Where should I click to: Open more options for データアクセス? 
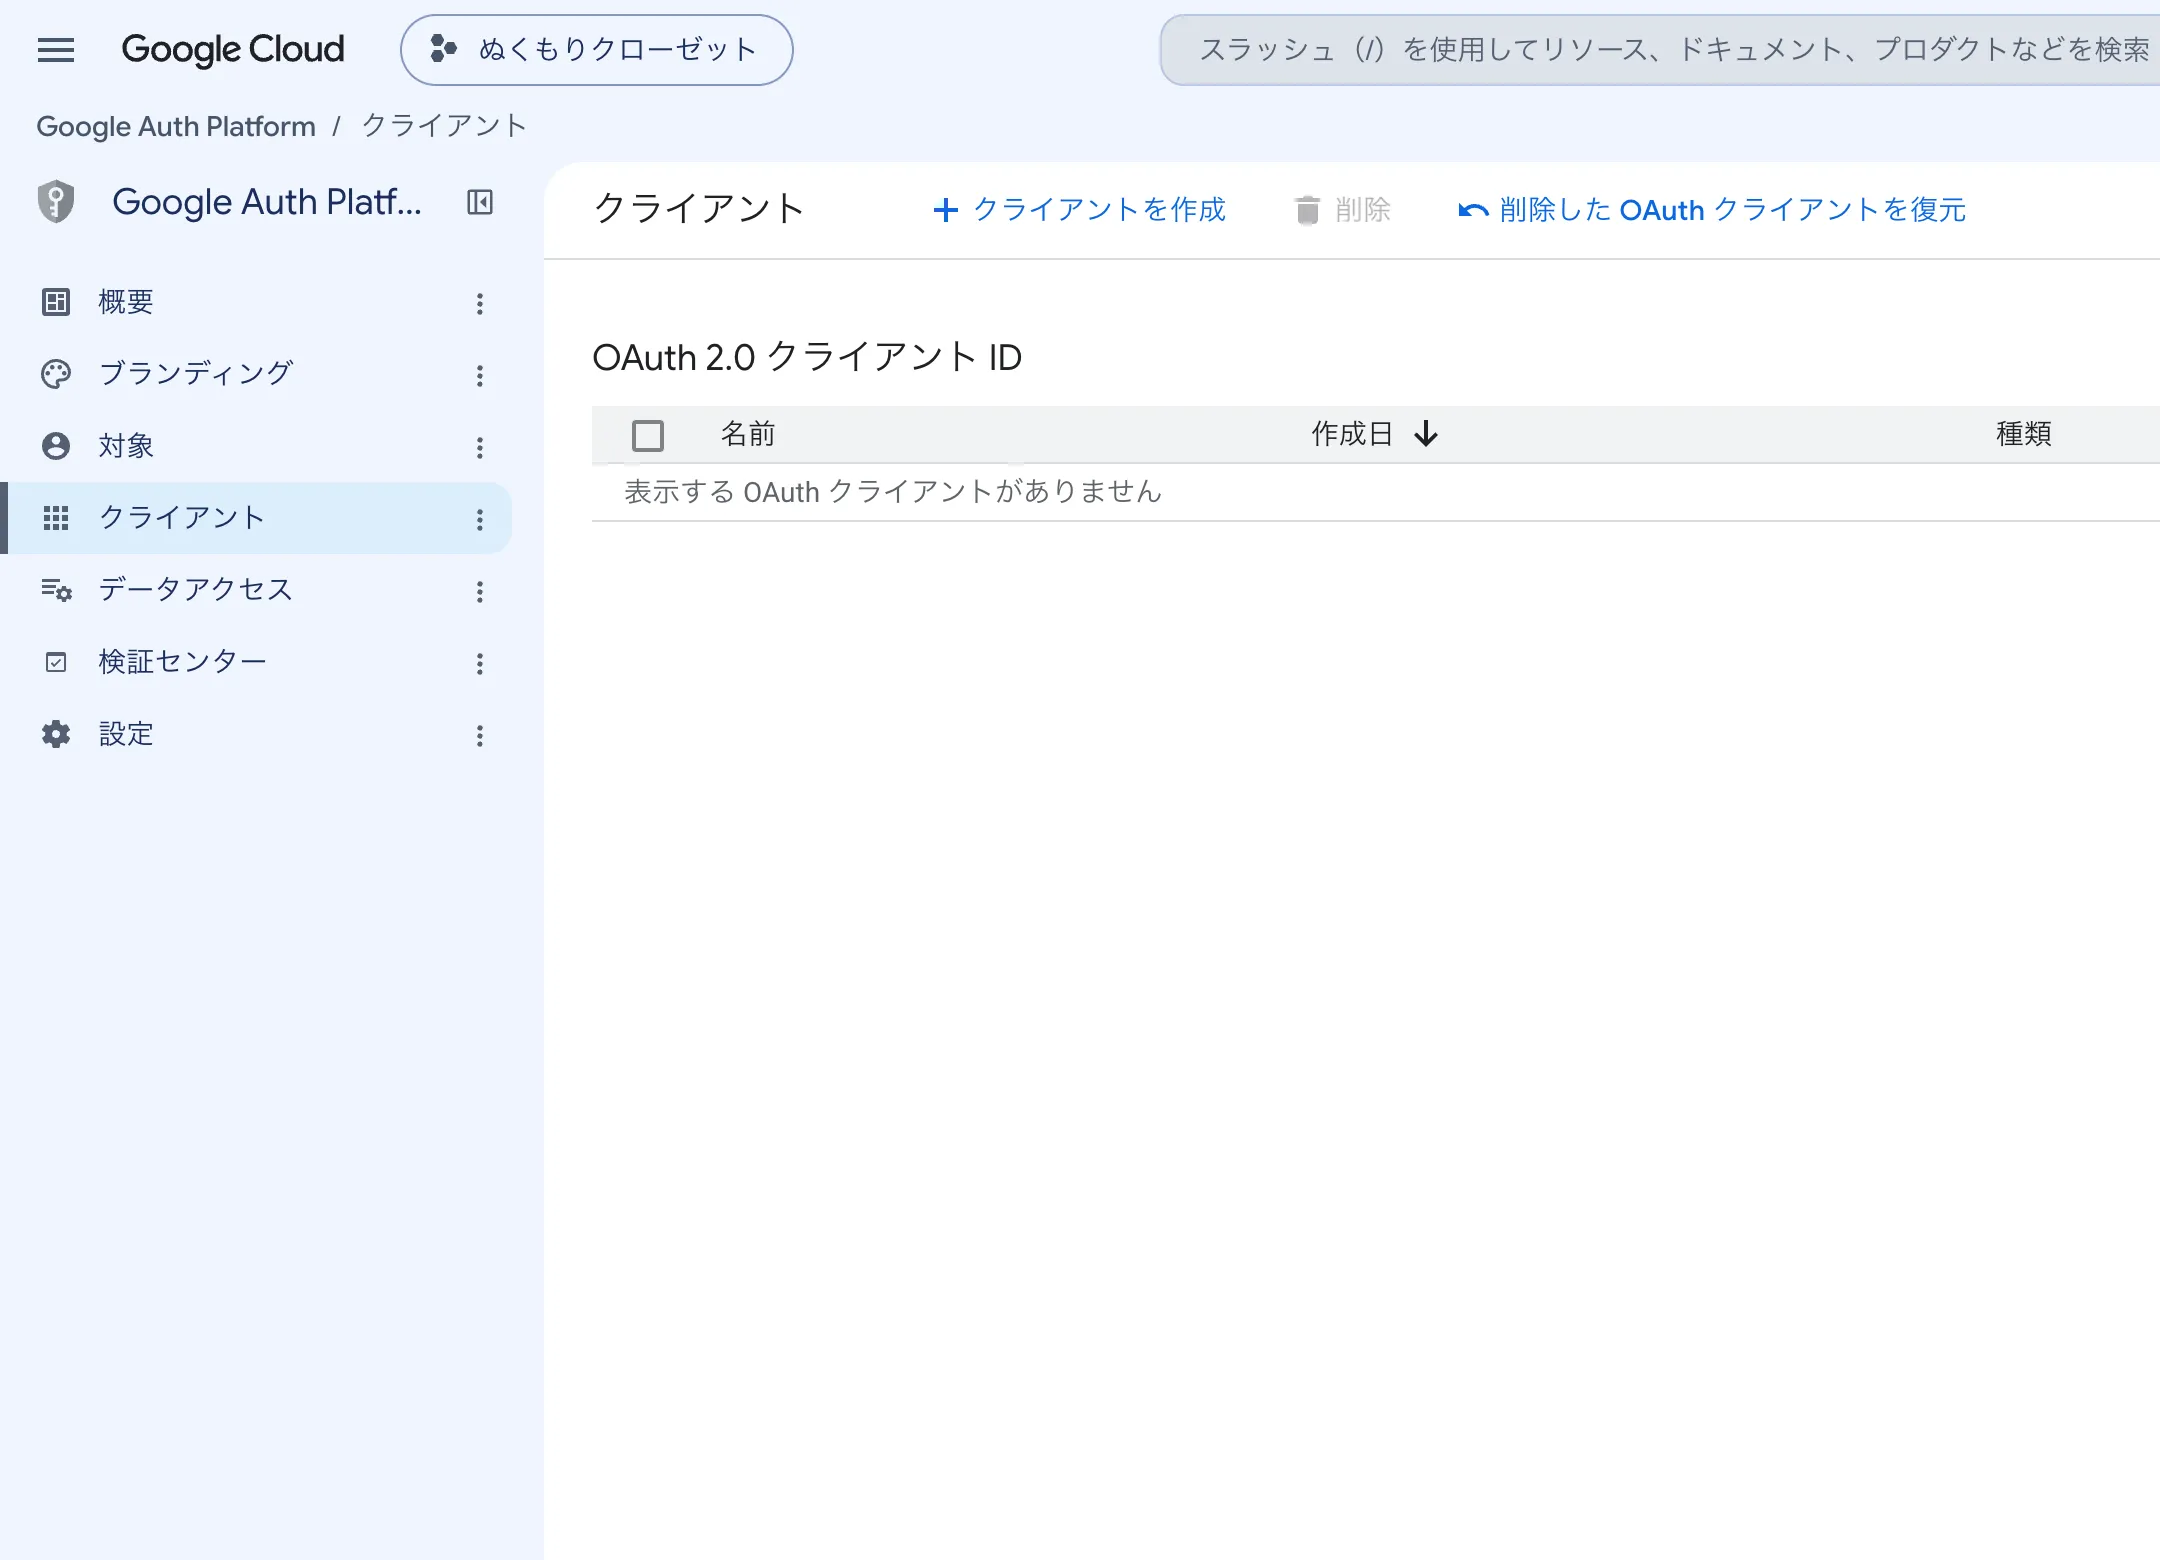[480, 591]
